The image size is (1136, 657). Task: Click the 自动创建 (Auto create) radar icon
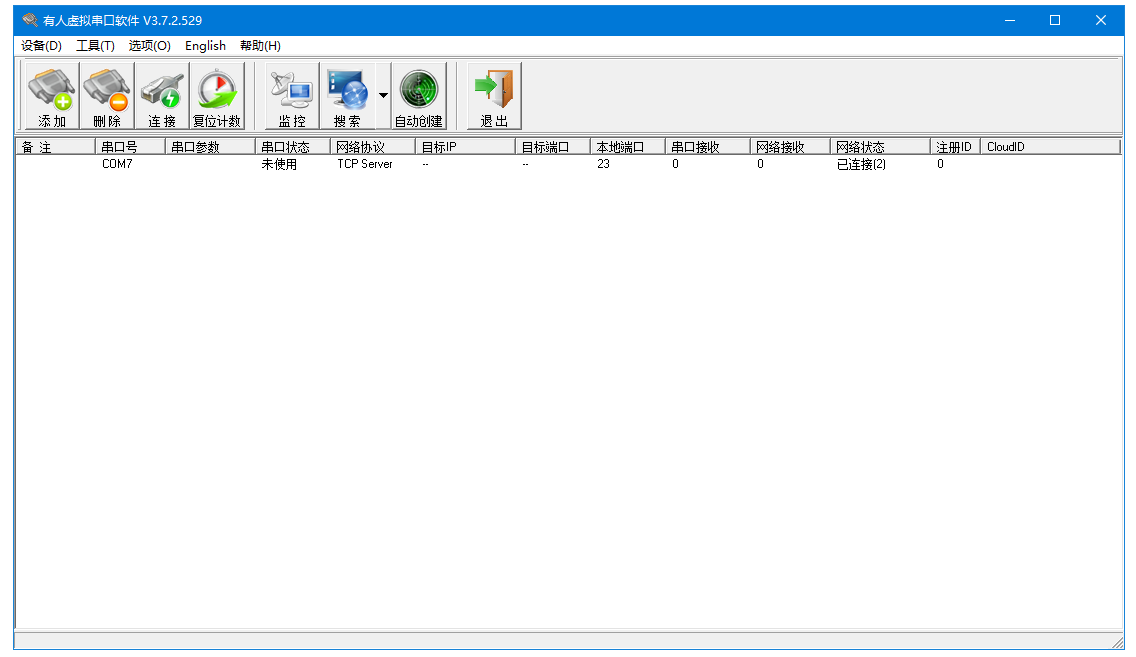pos(419,96)
